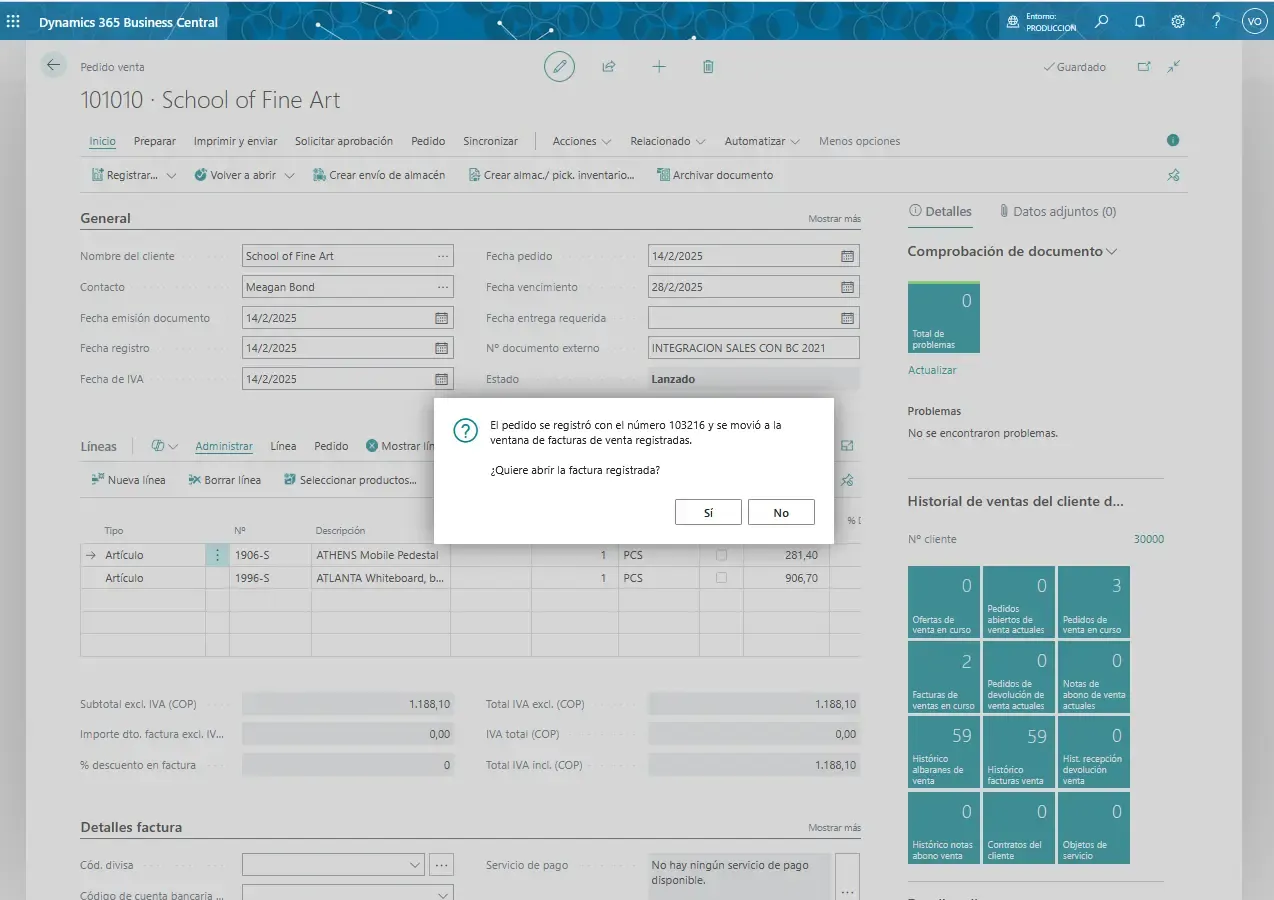This screenshot has width=1274, height=900.
Task: Click the trash delete icon
Action: (708, 67)
